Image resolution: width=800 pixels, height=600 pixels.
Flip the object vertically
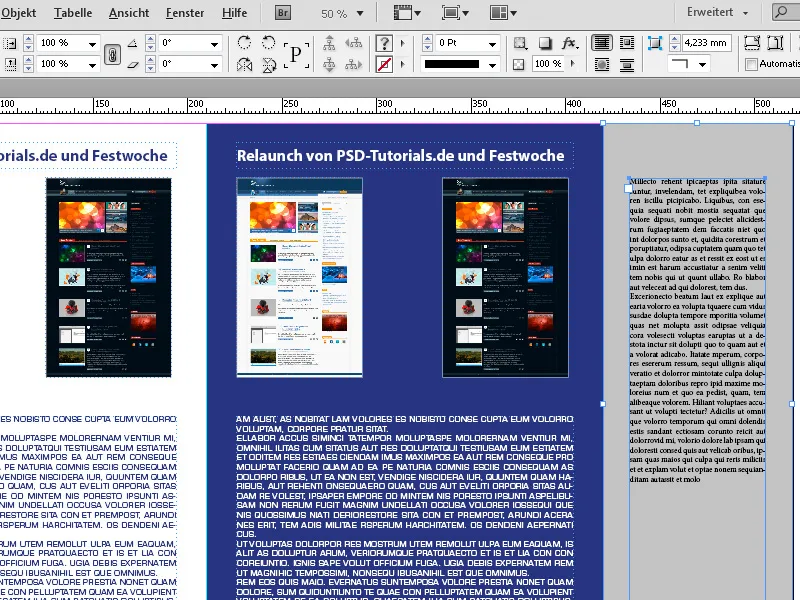tap(268, 65)
